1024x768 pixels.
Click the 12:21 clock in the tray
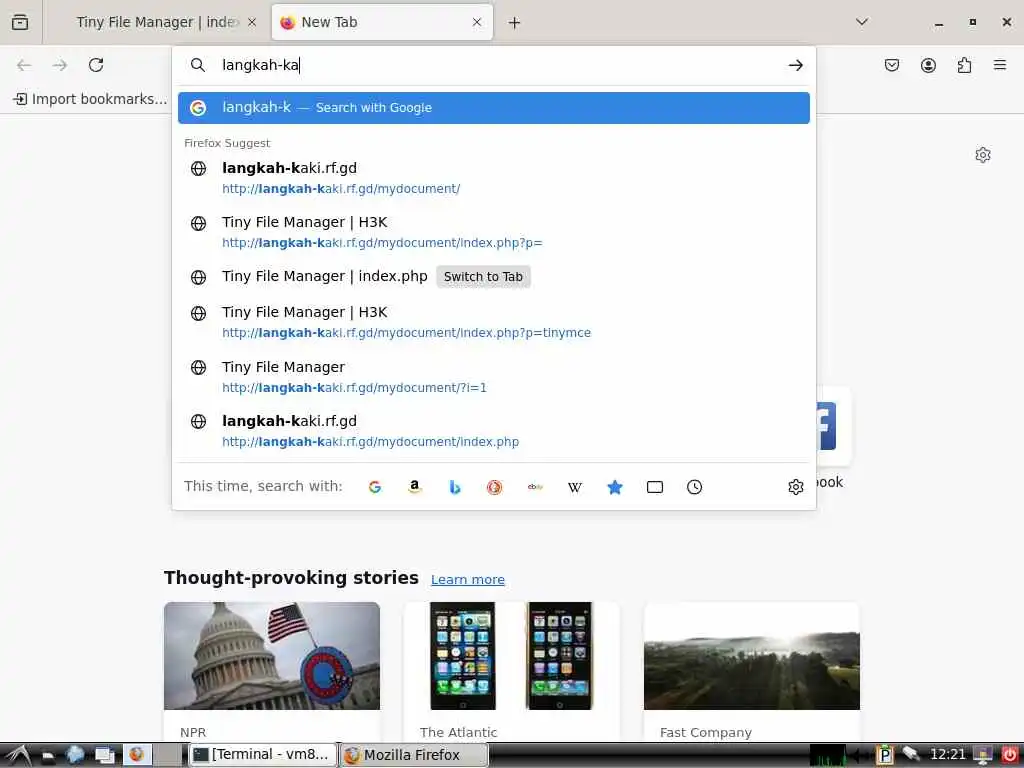tap(947, 755)
